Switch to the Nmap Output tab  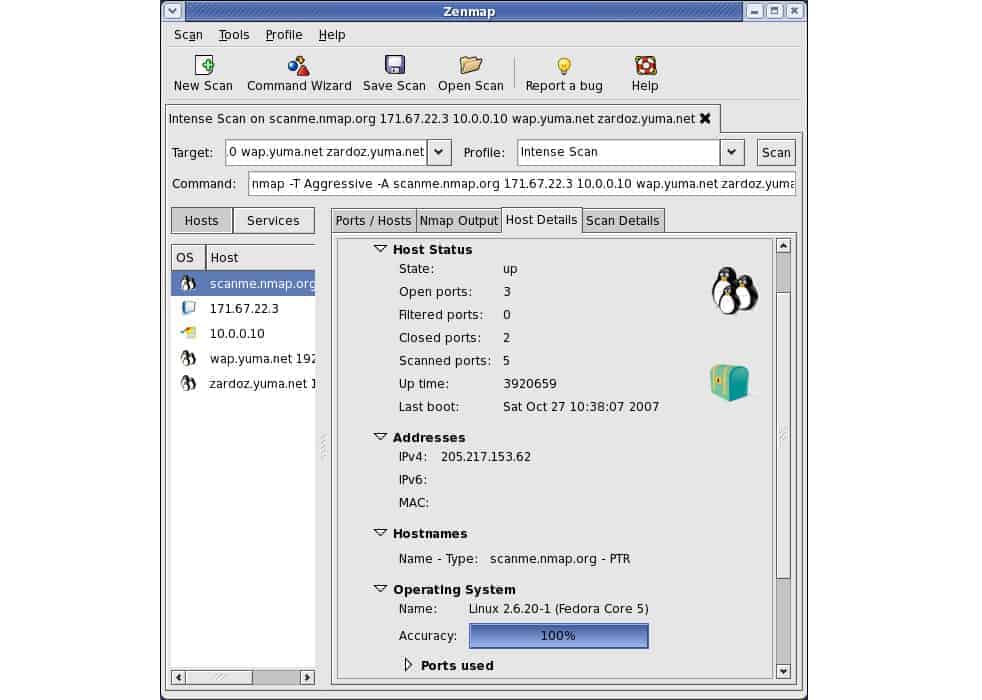click(x=458, y=221)
